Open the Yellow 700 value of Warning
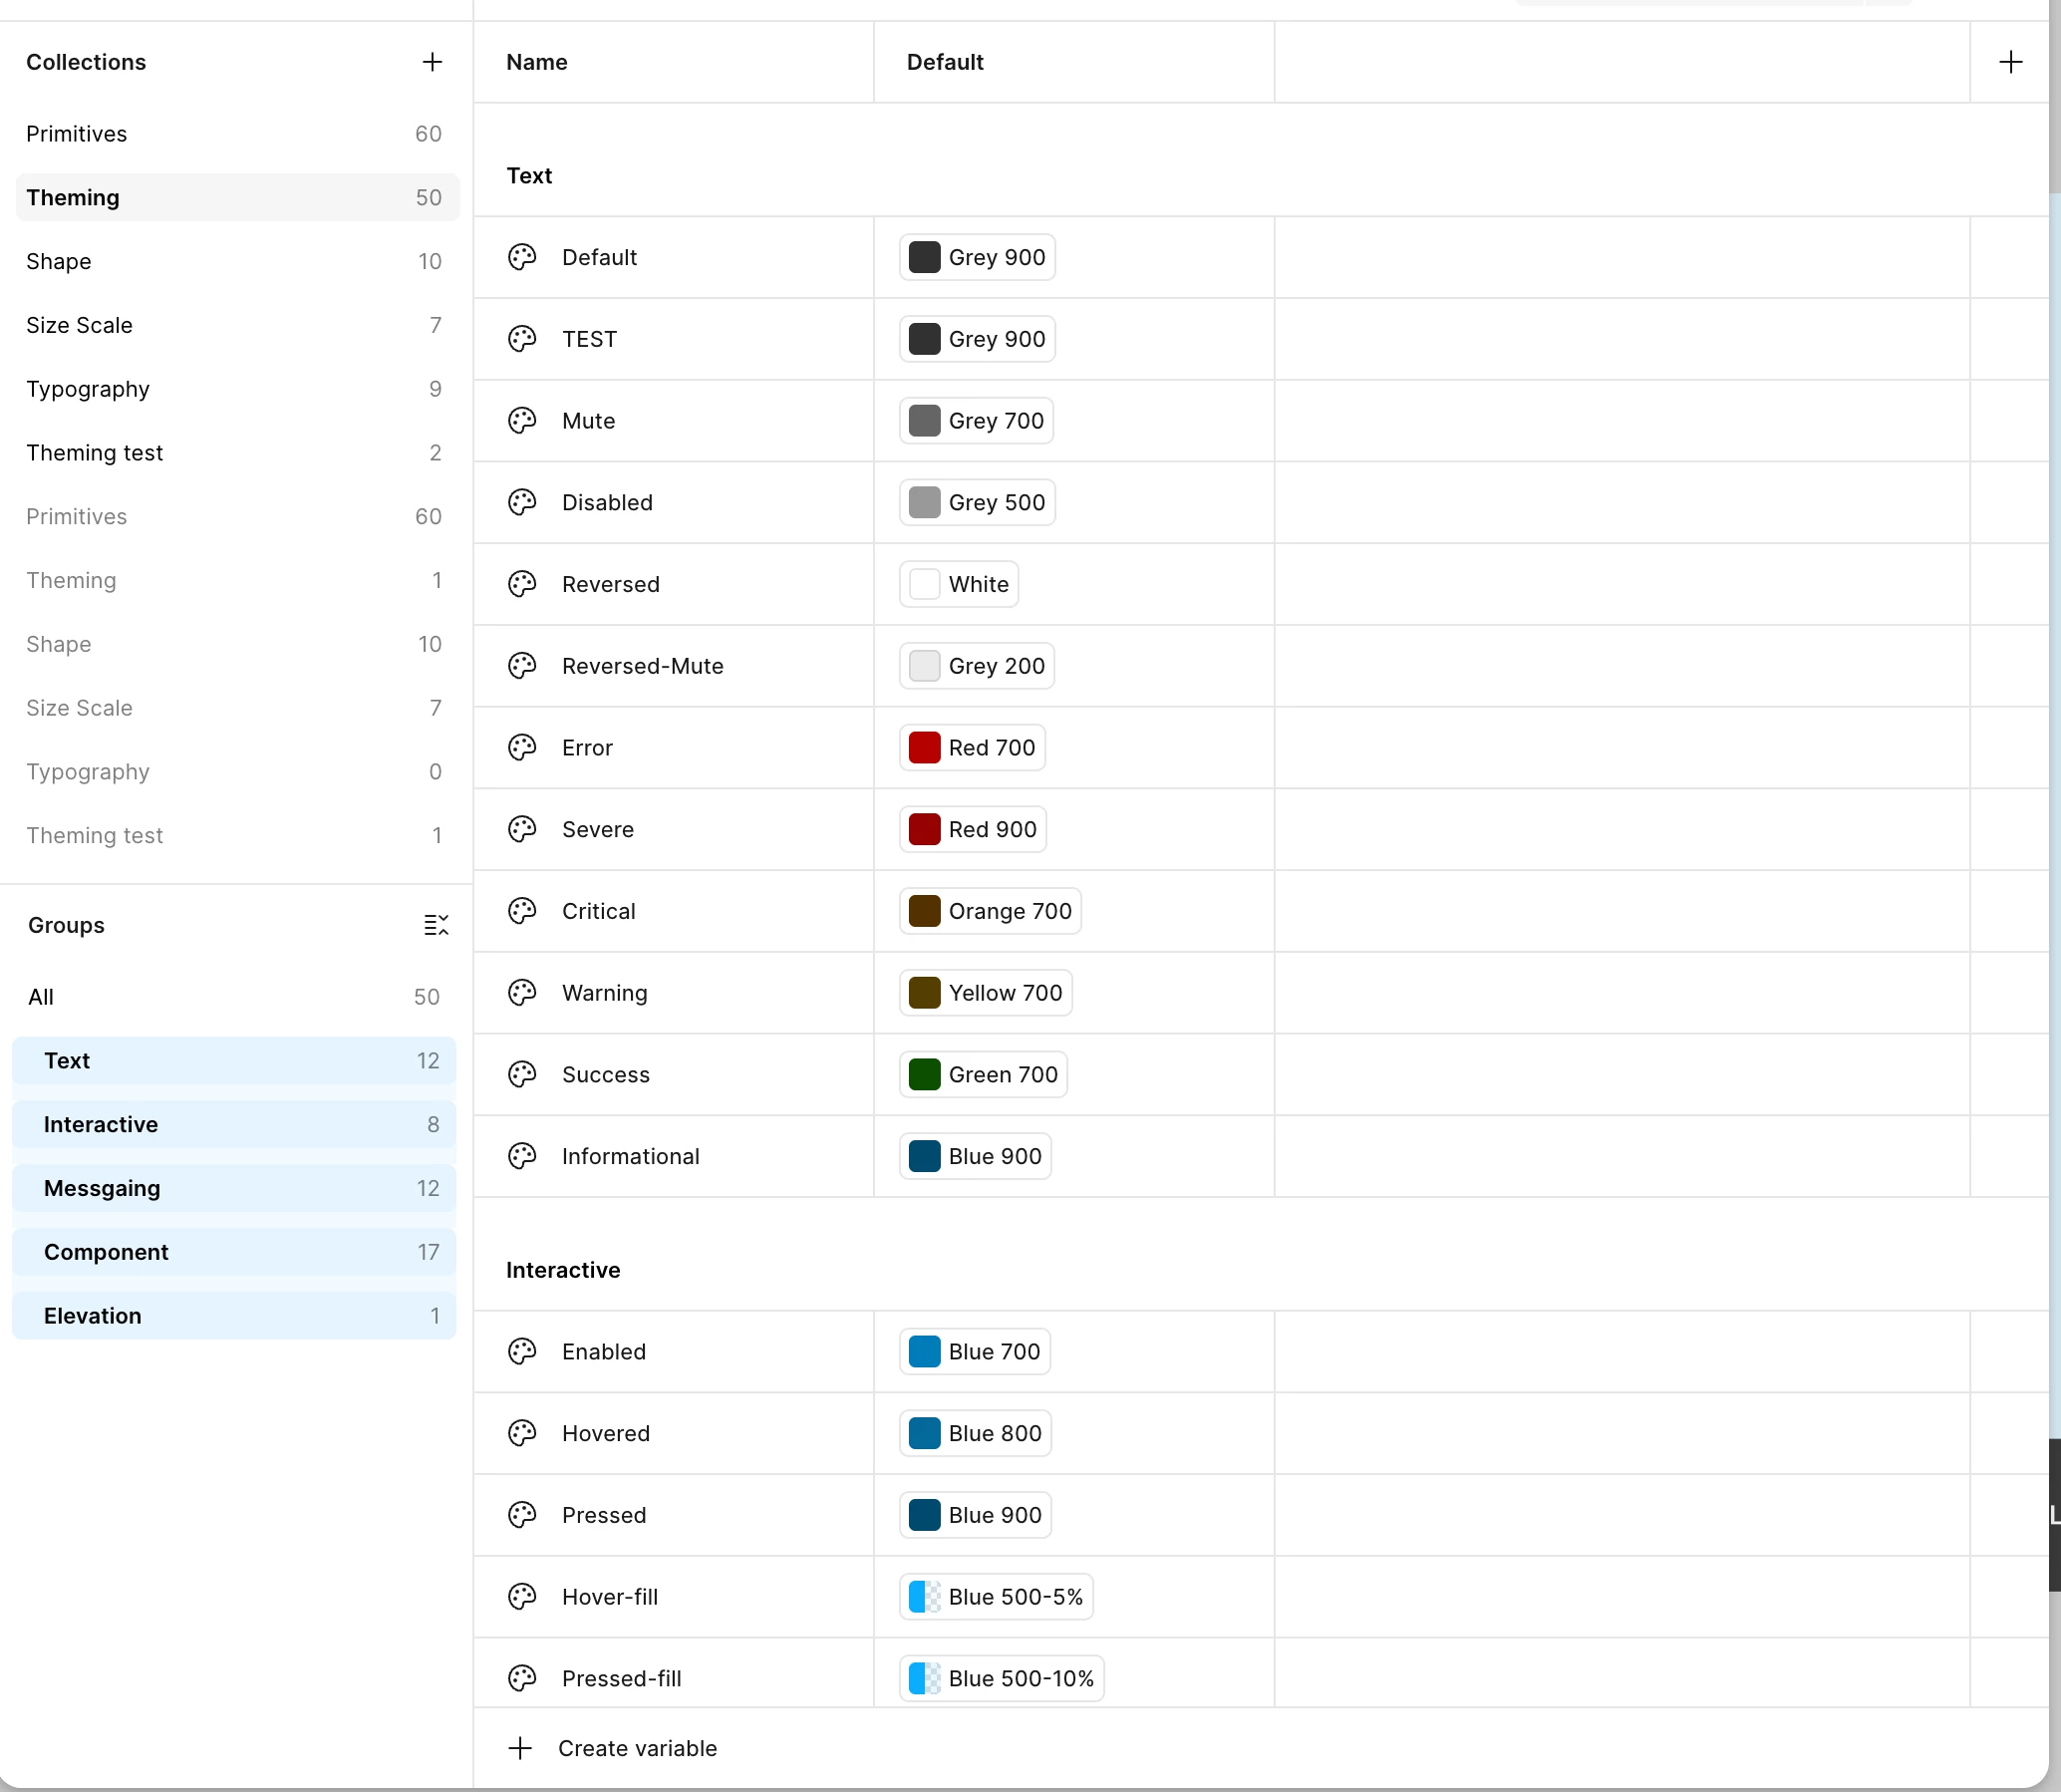Viewport: 2061px width, 1792px height. pos(985,993)
